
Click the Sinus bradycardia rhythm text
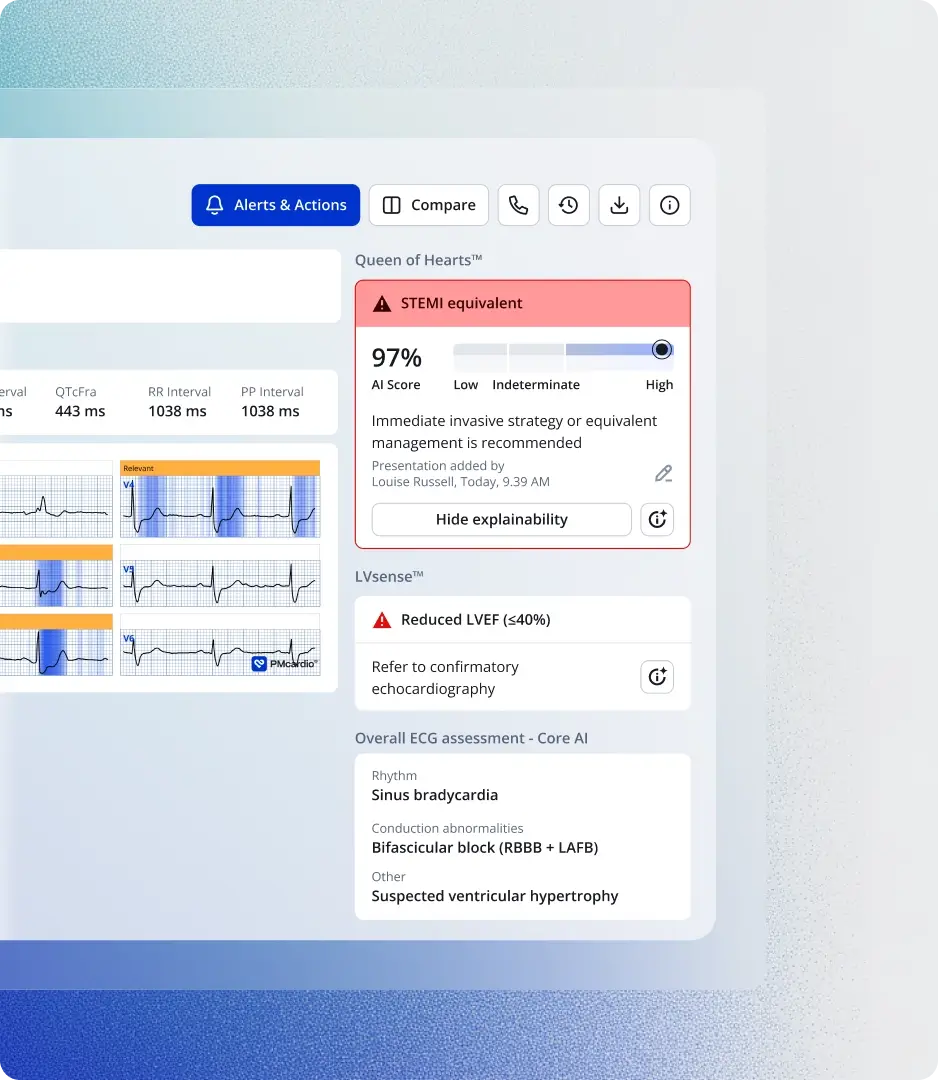(x=435, y=795)
